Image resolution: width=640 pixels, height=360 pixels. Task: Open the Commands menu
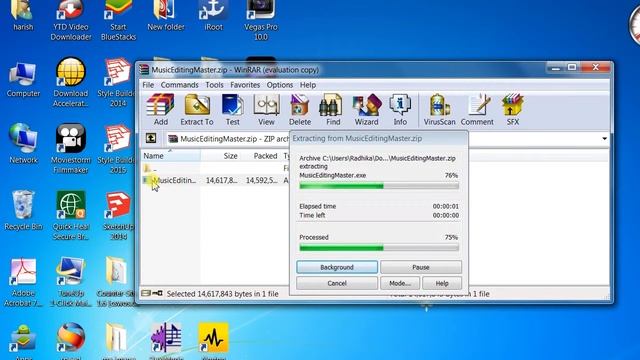tap(179, 85)
